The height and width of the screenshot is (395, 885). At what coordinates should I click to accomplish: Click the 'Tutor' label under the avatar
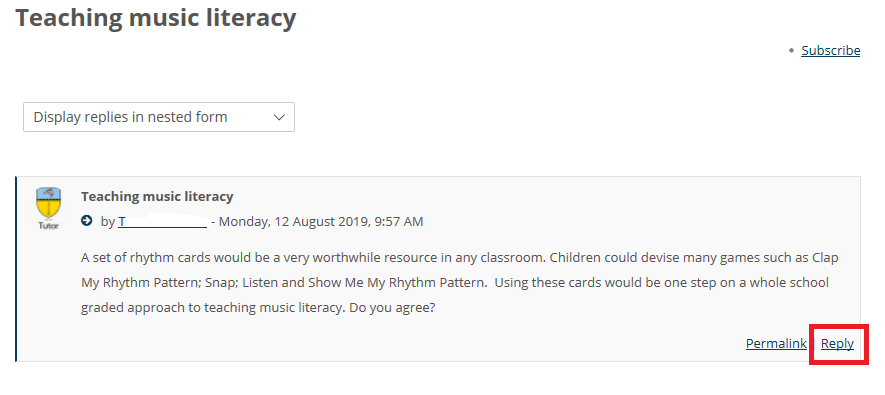coord(49,226)
